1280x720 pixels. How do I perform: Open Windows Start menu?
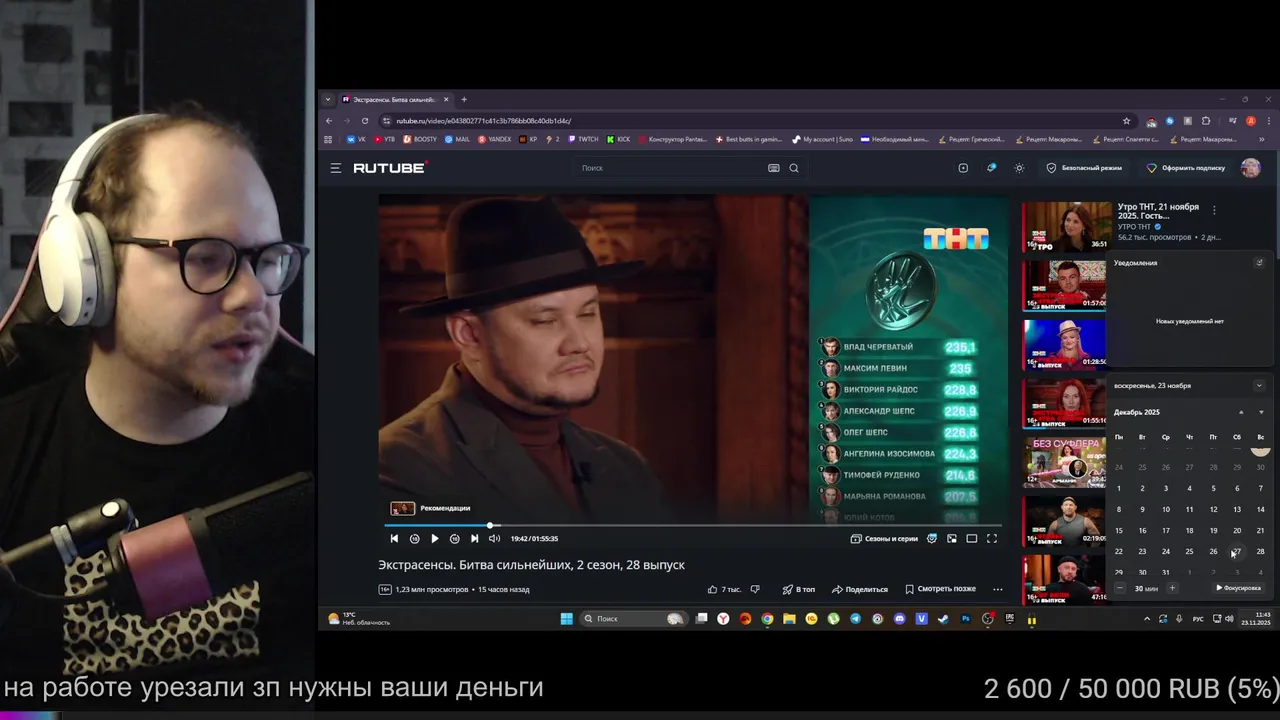click(566, 619)
